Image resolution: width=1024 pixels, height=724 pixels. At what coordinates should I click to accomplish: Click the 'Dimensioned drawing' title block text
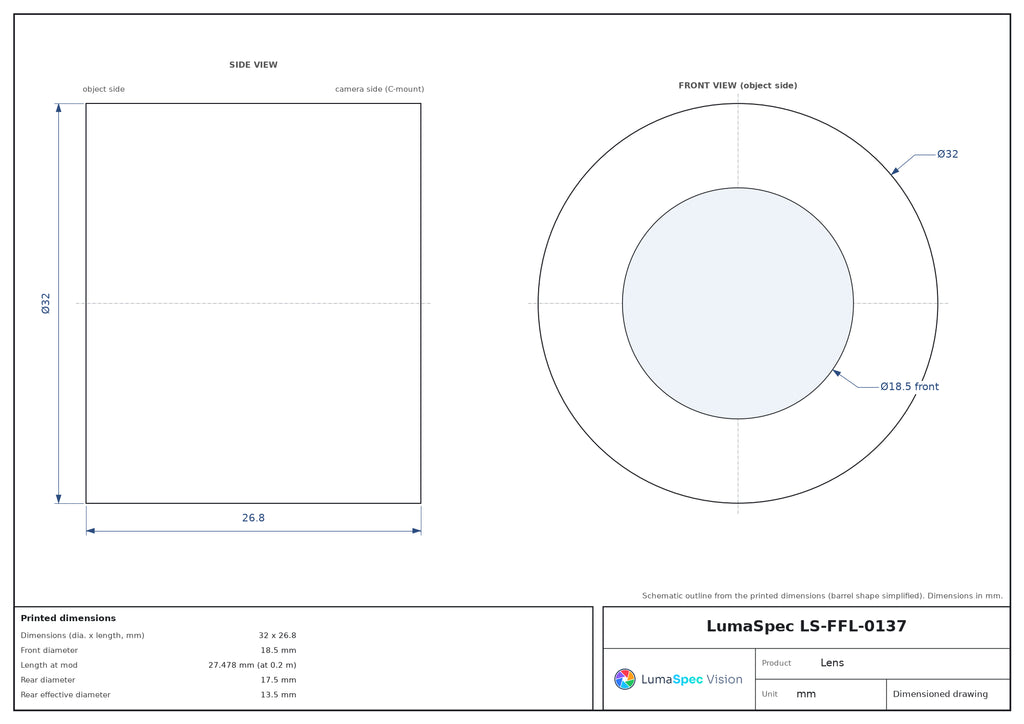tap(940, 694)
